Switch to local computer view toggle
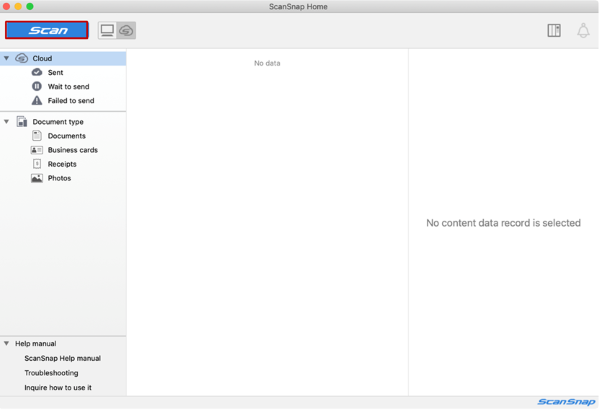This screenshot has width=600, height=410. 107,30
